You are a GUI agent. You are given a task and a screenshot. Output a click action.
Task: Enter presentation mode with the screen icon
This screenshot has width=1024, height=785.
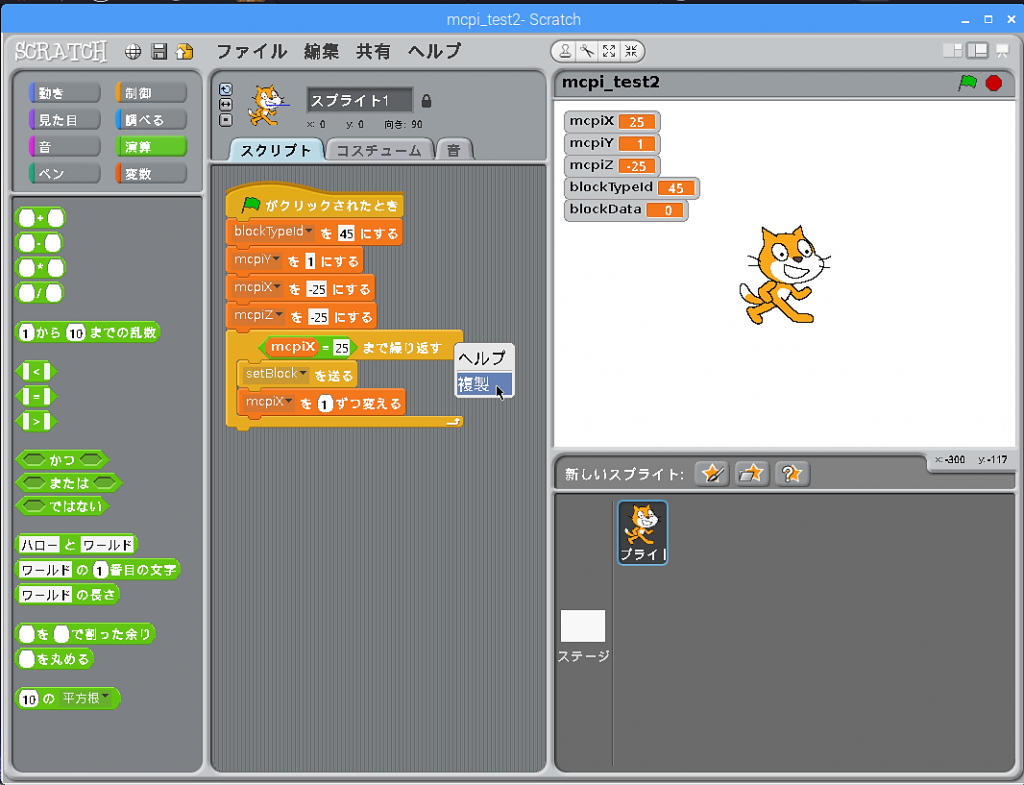pos(1002,50)
